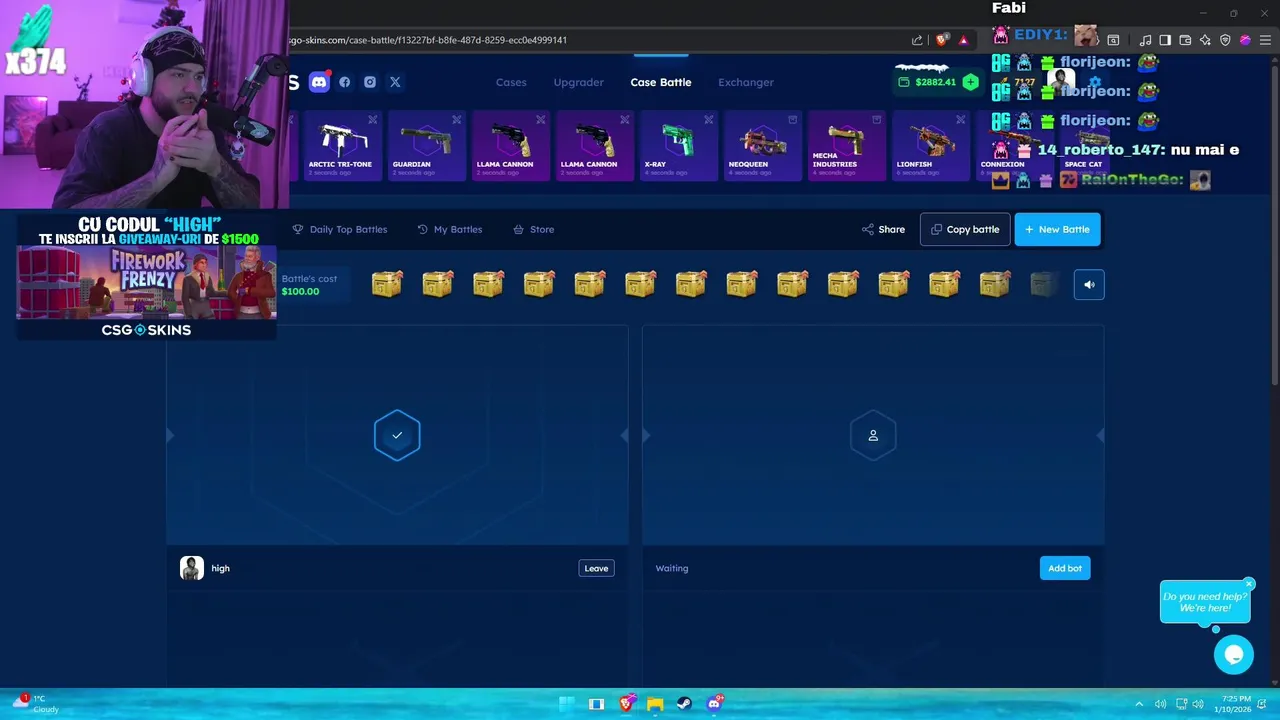This screenshot has height=720, width=1280.
Task: Open the Leo AI sparkle icon
Action: [x=1205, y=40]
